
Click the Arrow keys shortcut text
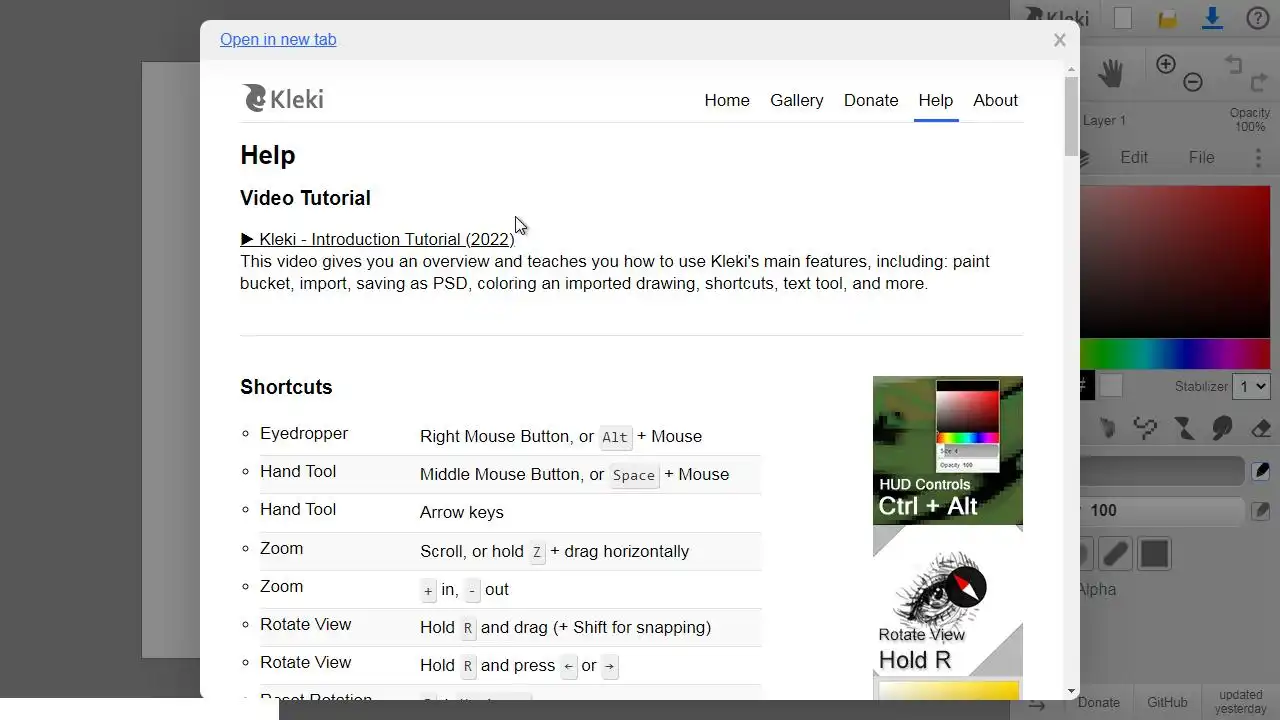click(x=462, y=512)
